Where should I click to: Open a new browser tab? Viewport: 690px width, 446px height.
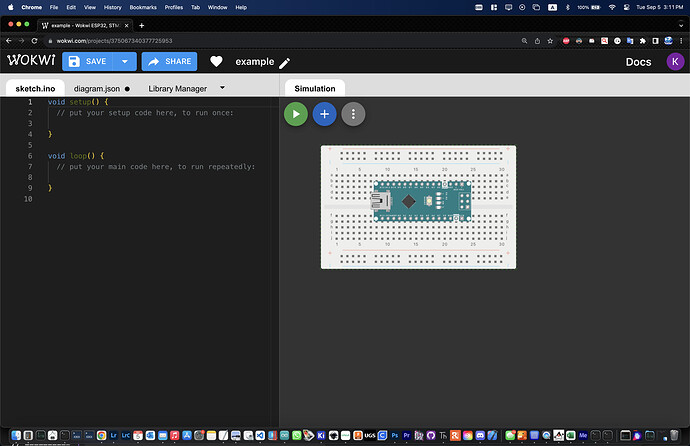tap(141, 24)
